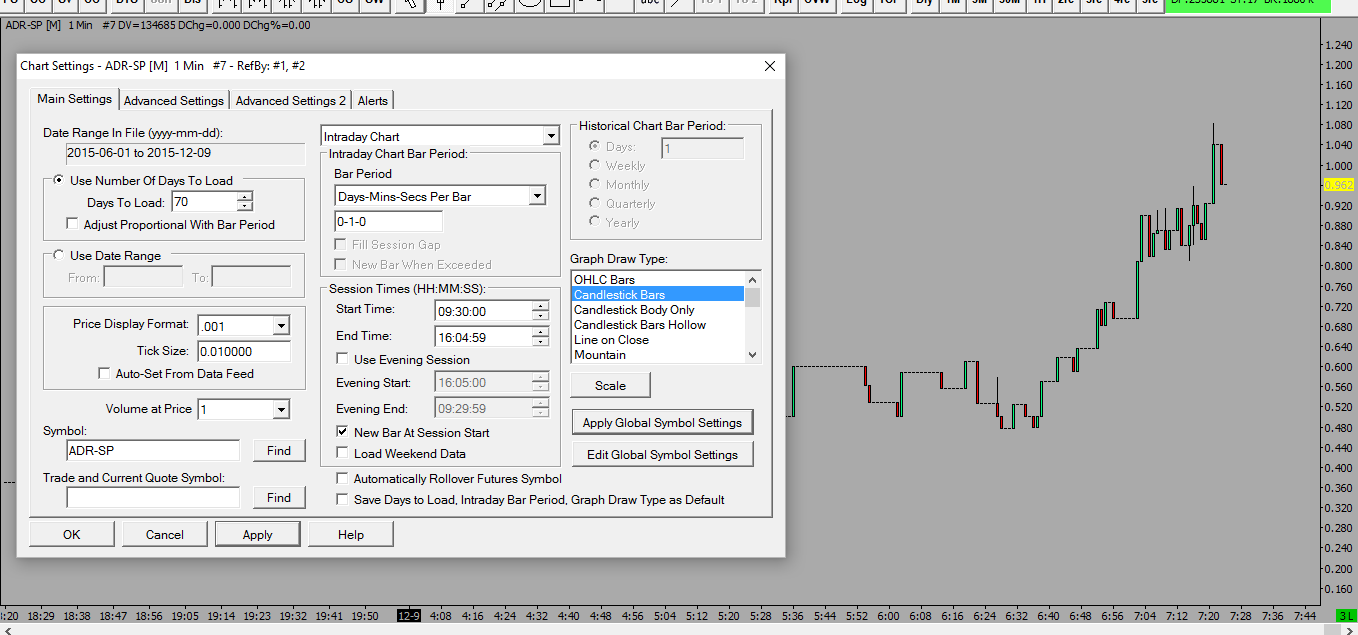Open Help for Chart Settings

click(x=351, y=534)
